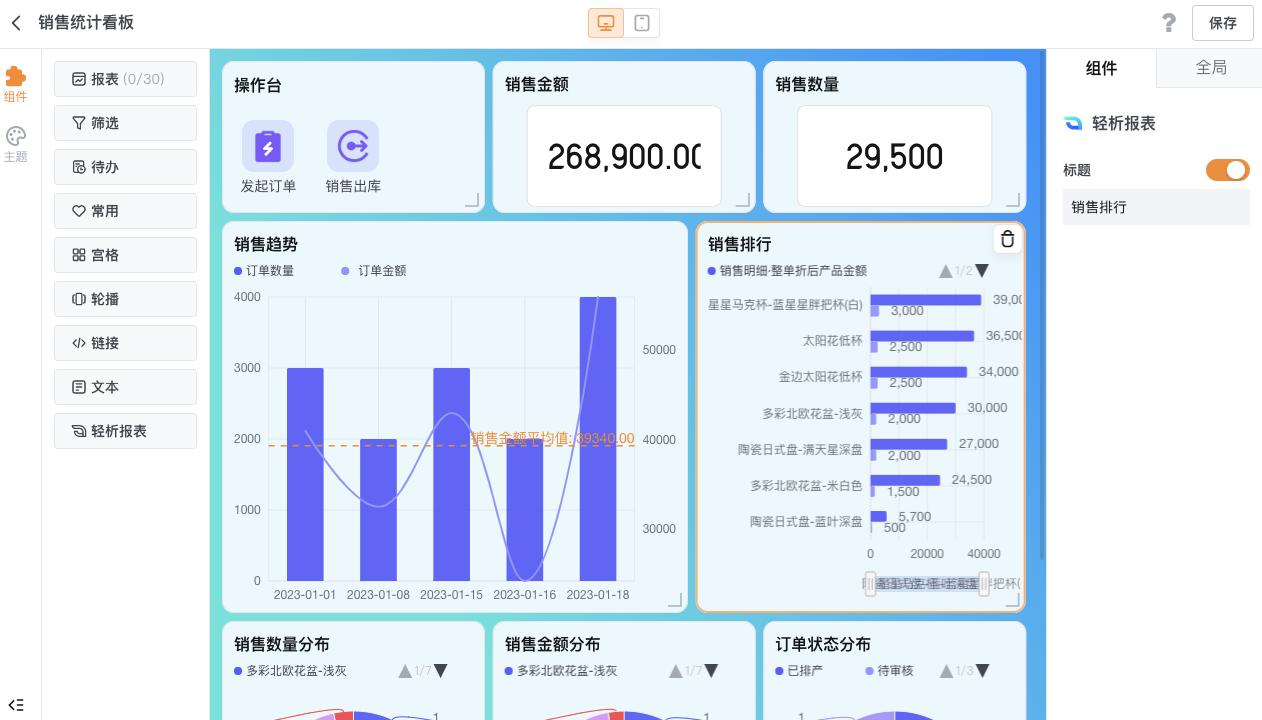Previous legend page in 销售数量分布
This screenshot has width=1262, height=720.
(404, 671)
